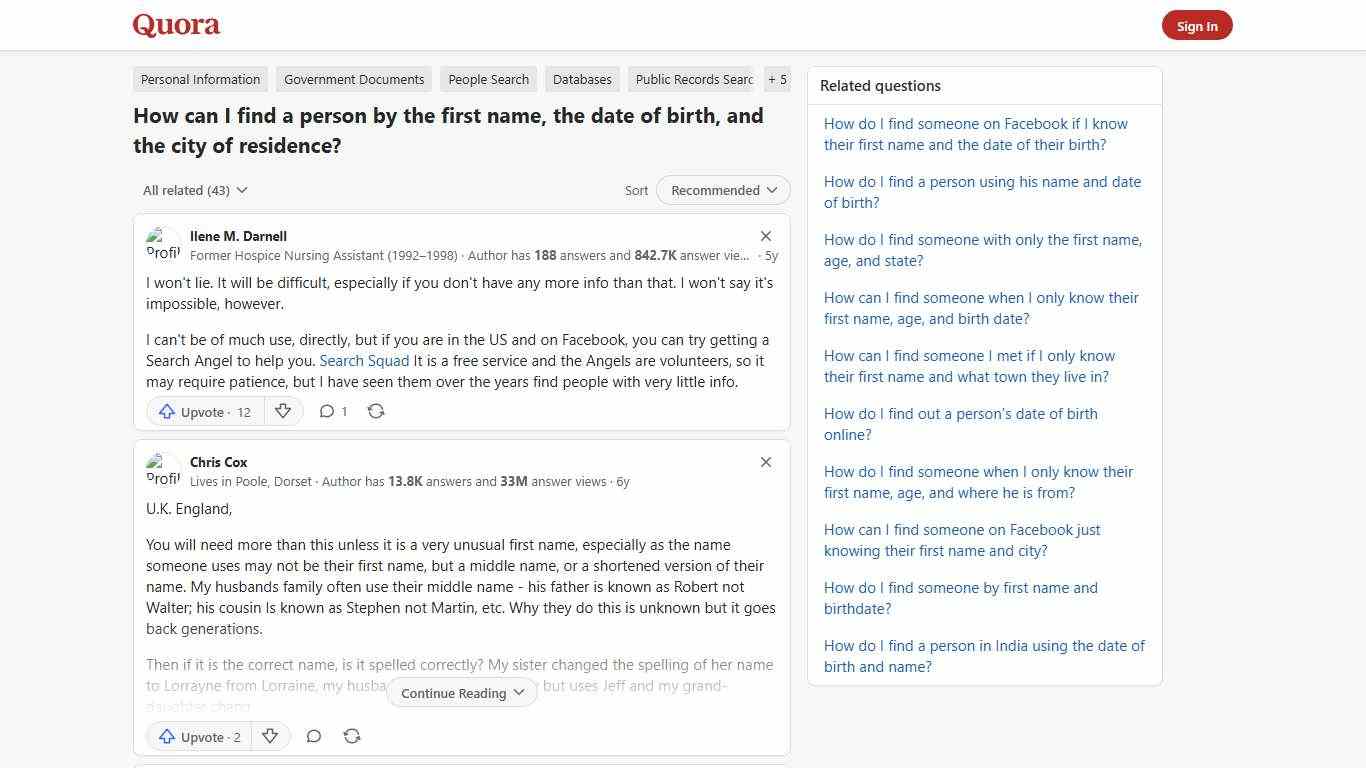
Task: Open Chris Cox's profile picture
Action: (x=163, y=470)
